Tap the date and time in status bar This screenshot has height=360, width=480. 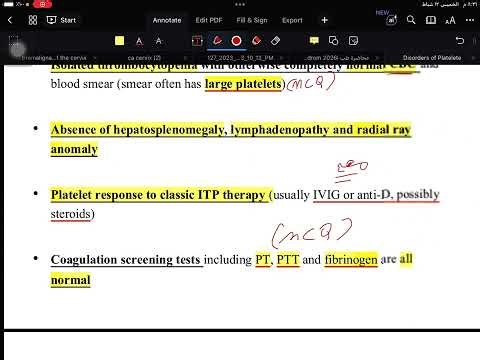coord(450,4)
